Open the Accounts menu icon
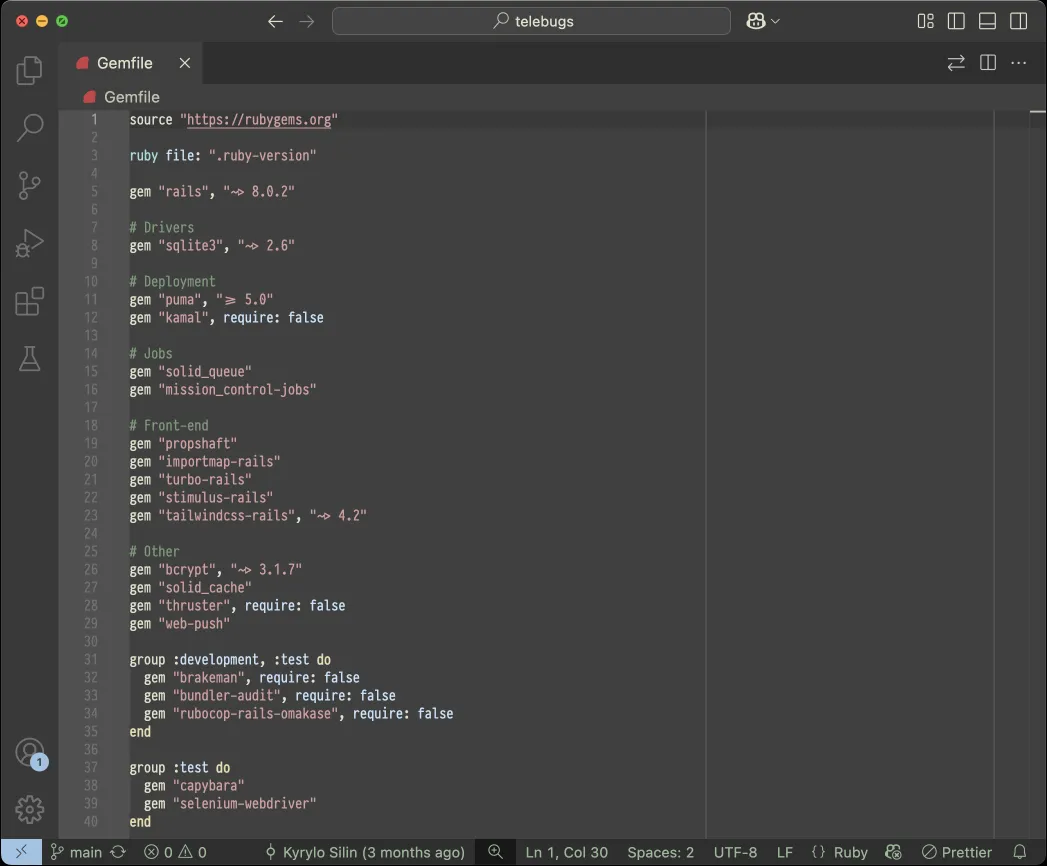Viewport: 1047px width, 866px height. pyautogui.click(x=29, y=752)
